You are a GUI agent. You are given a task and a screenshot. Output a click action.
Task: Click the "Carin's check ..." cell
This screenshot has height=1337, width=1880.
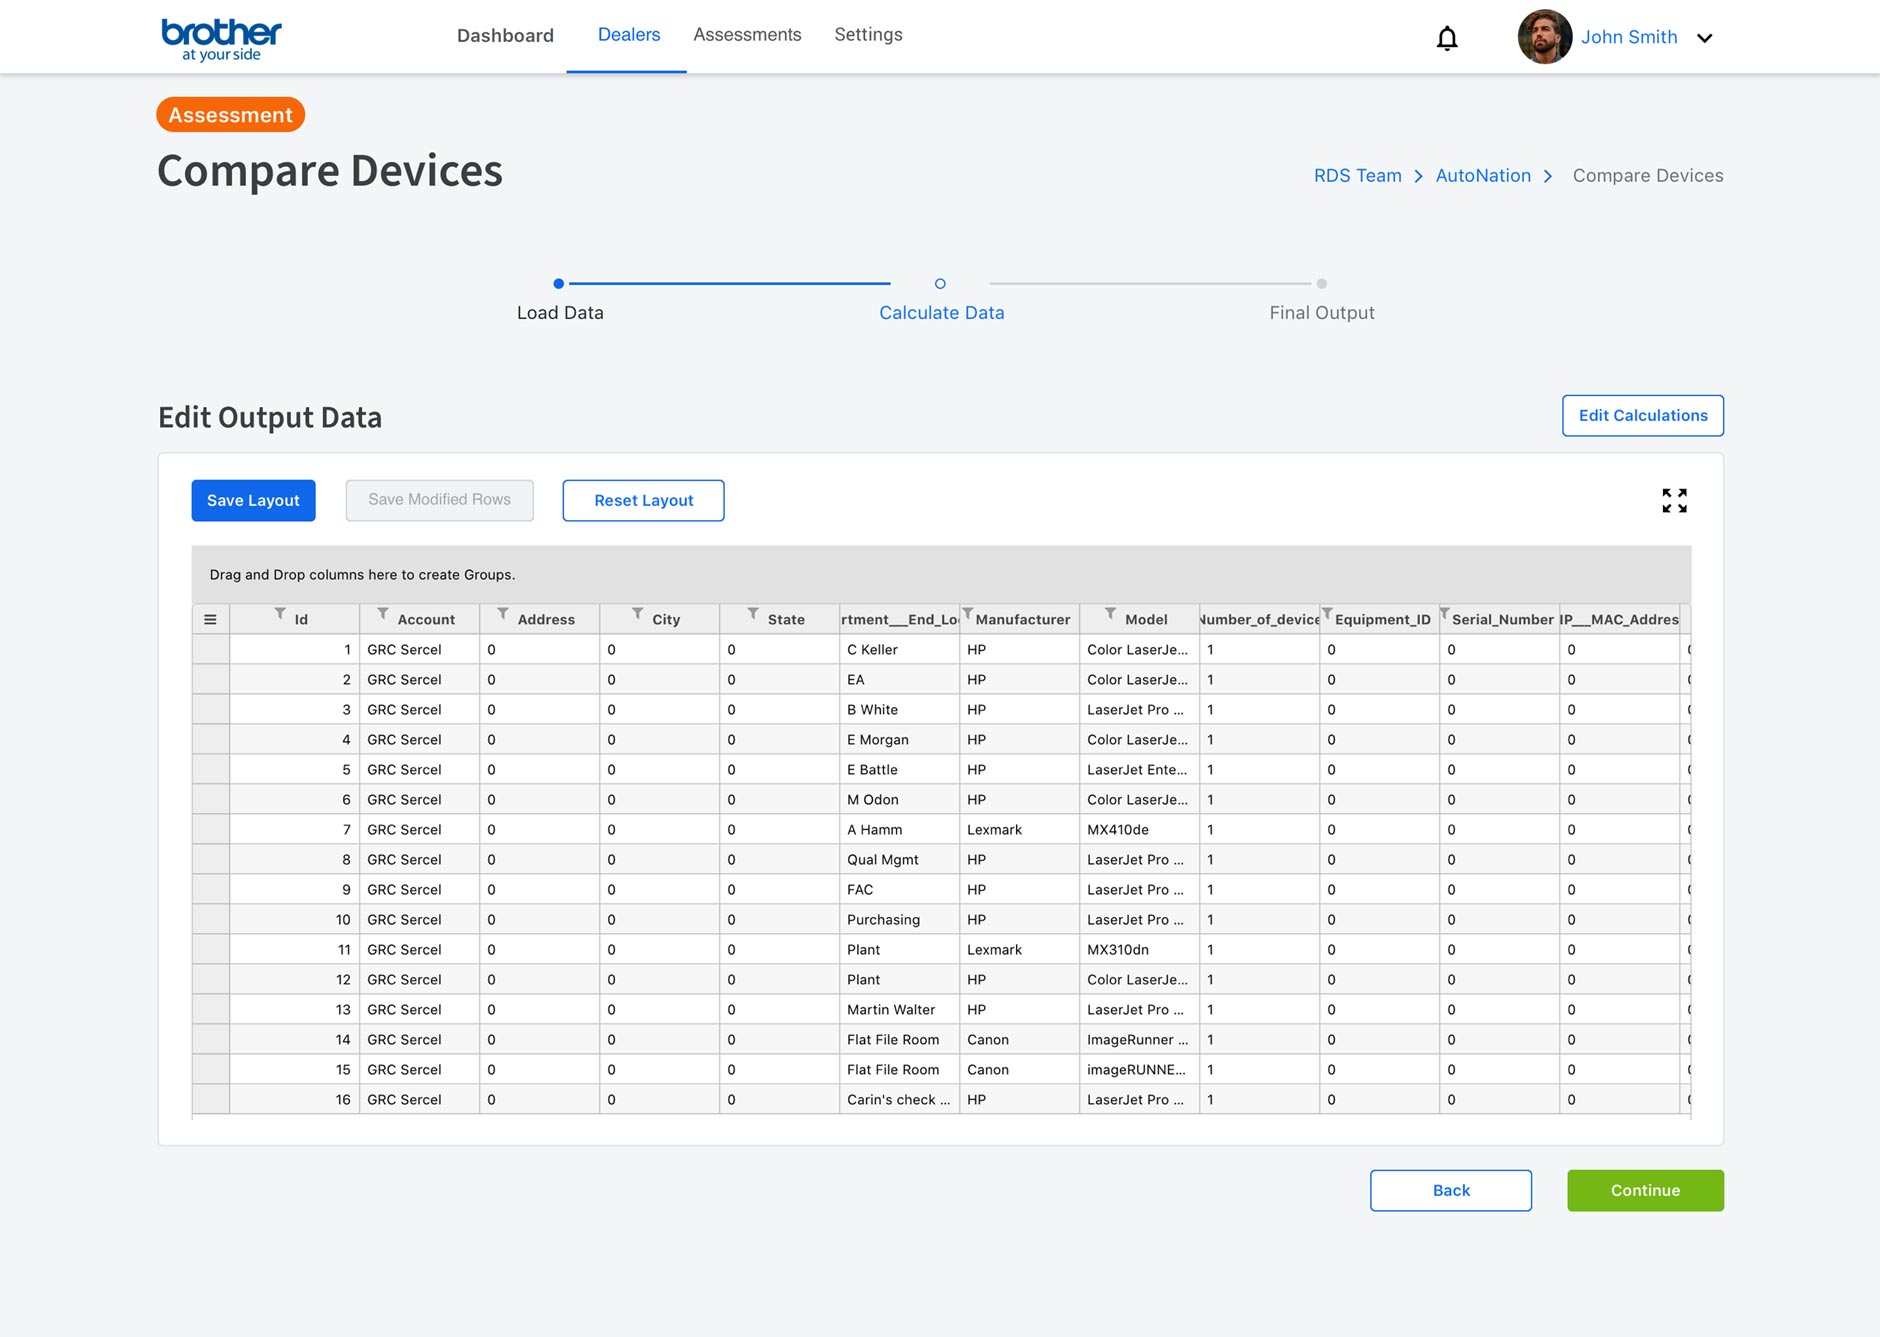point(899,1100)
